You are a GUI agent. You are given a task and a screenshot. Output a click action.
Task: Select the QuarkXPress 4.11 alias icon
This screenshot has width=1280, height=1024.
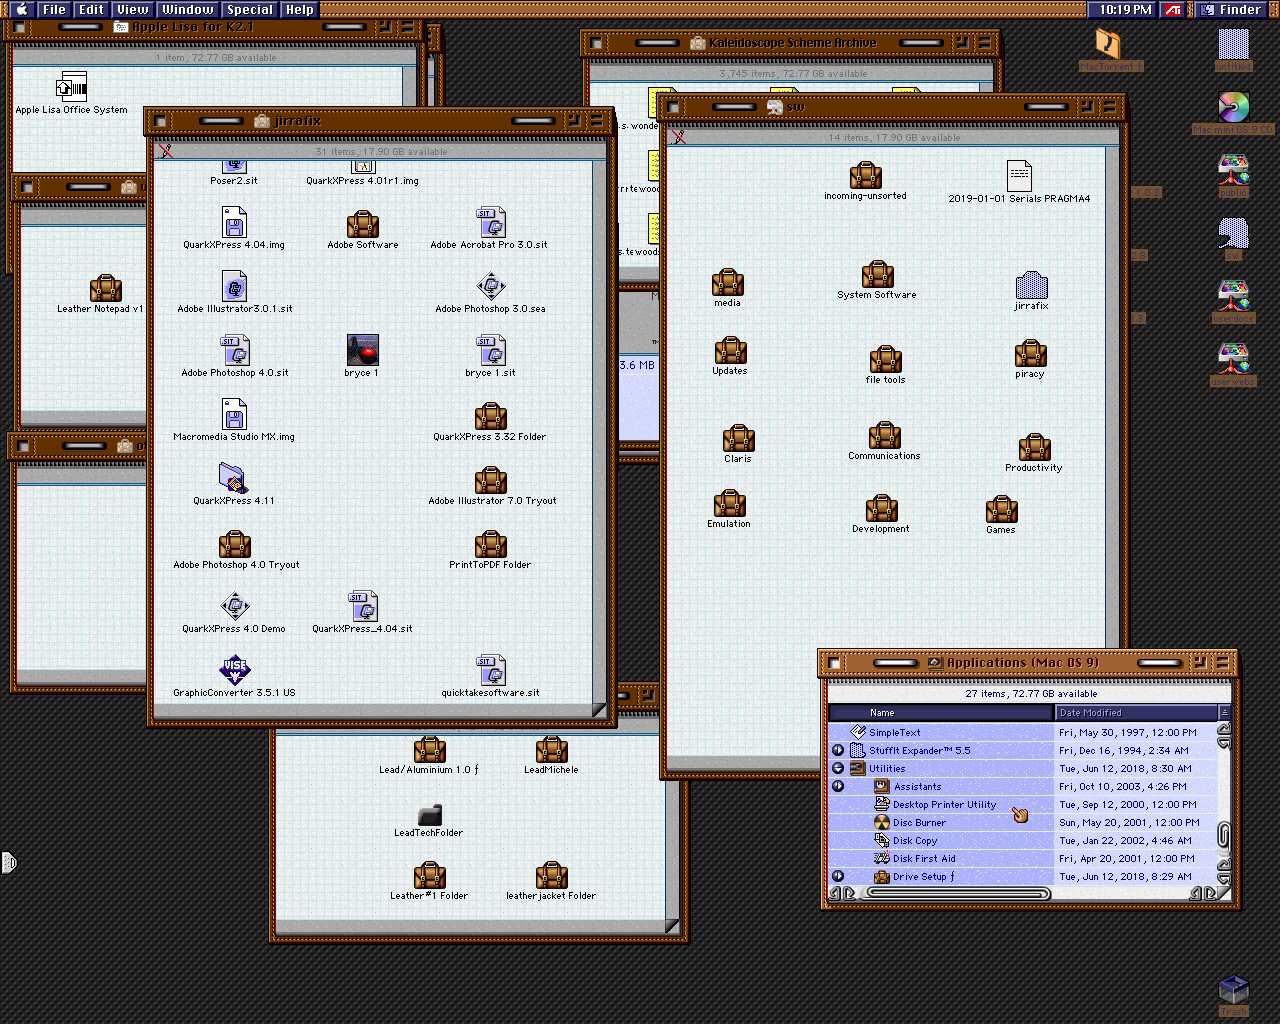(233, 479)
